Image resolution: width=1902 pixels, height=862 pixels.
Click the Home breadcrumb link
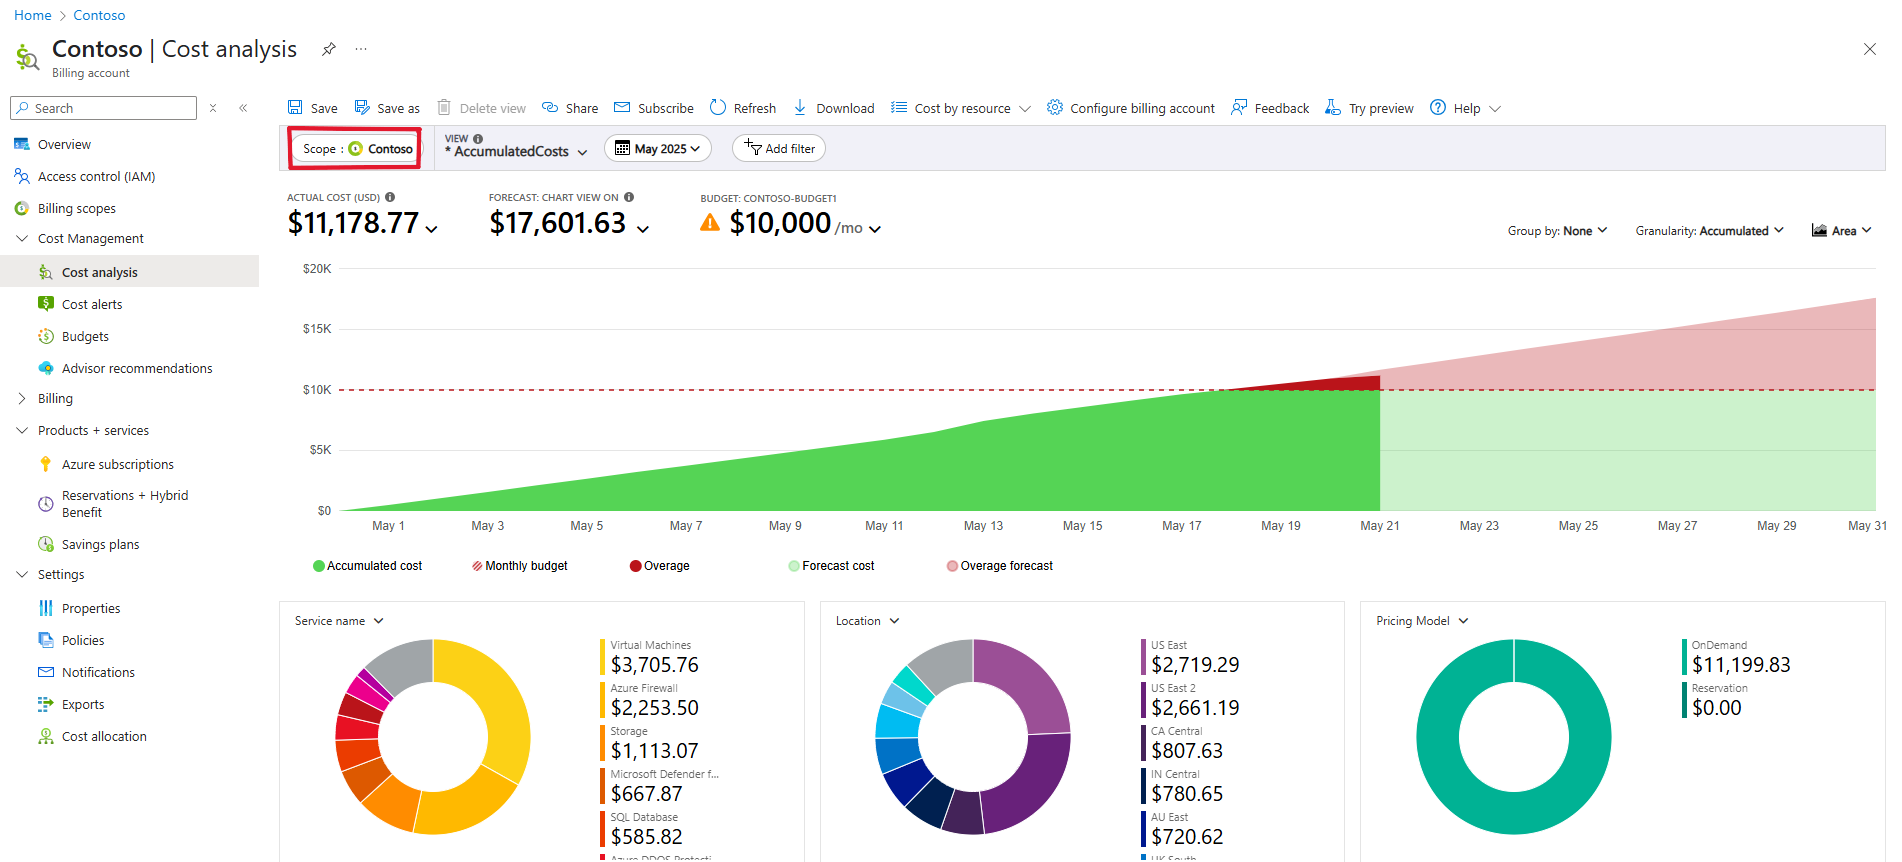tap(32, 15)
